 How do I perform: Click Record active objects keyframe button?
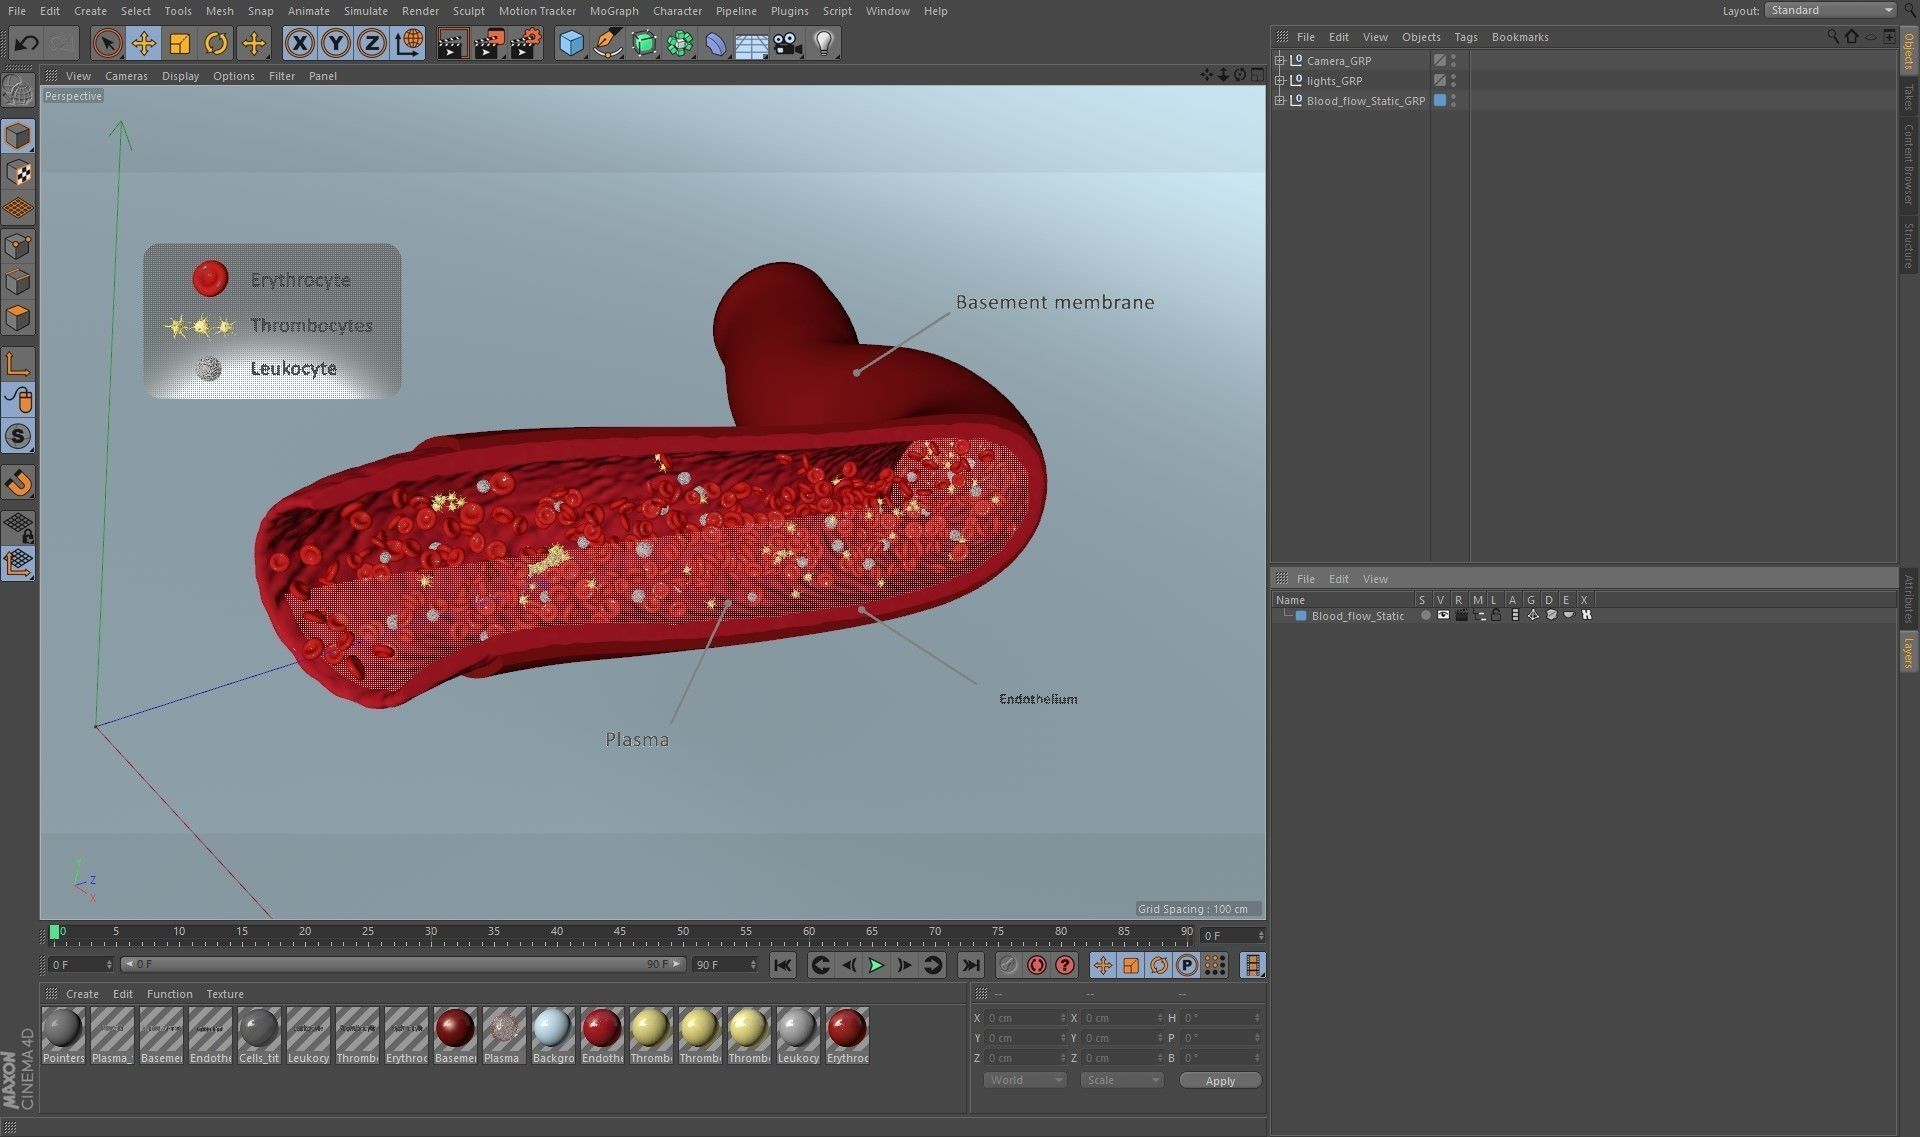pyautogui.click(x=1009, y=965)
